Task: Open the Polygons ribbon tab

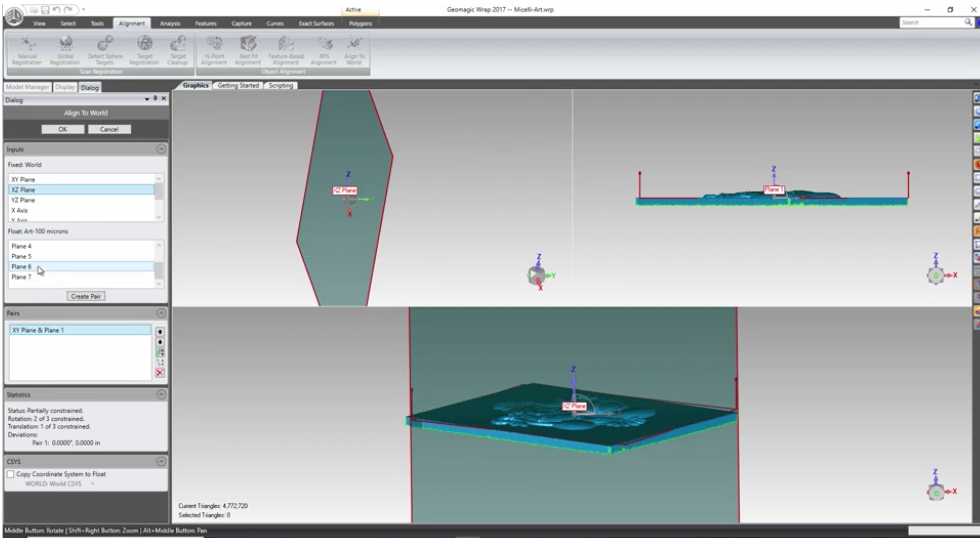Action: (360, 23)
